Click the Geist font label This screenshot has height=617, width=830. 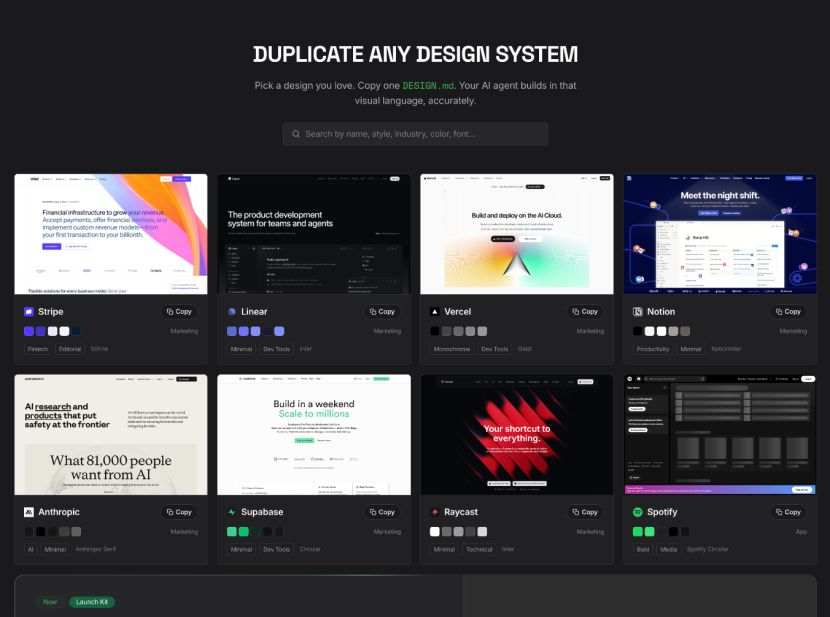coord(525,349)
